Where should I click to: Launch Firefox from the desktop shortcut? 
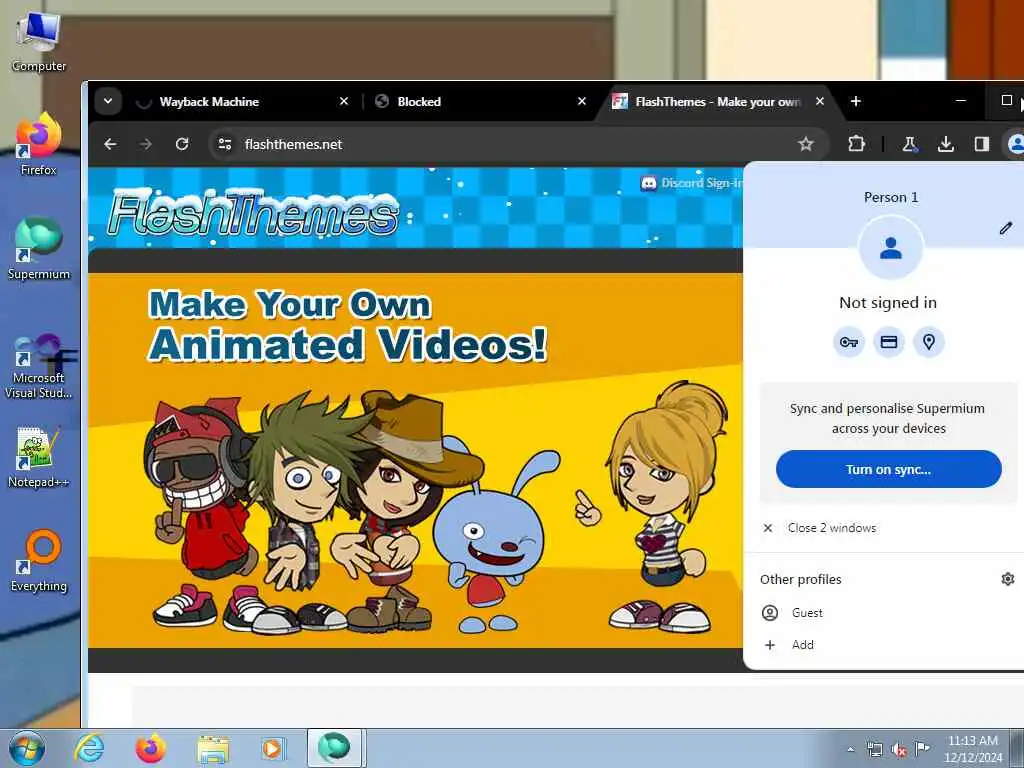click(39, 145)
